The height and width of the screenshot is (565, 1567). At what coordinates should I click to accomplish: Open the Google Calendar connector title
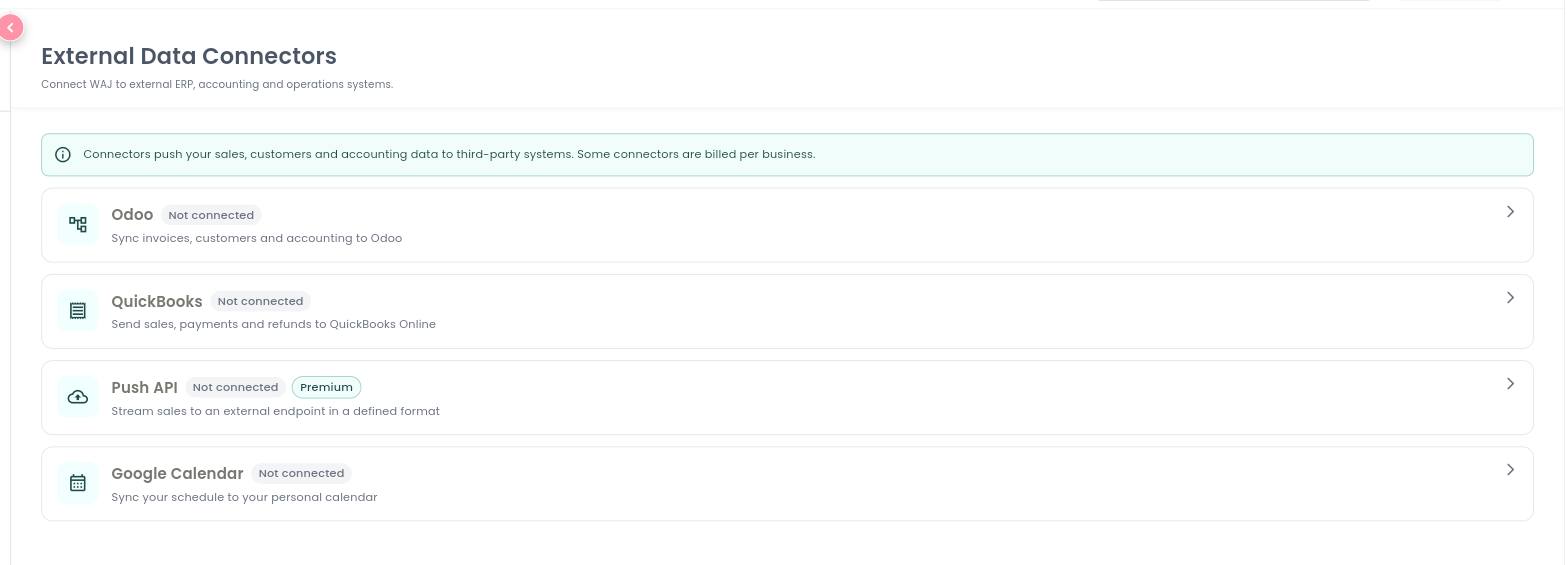coord(177,473)
